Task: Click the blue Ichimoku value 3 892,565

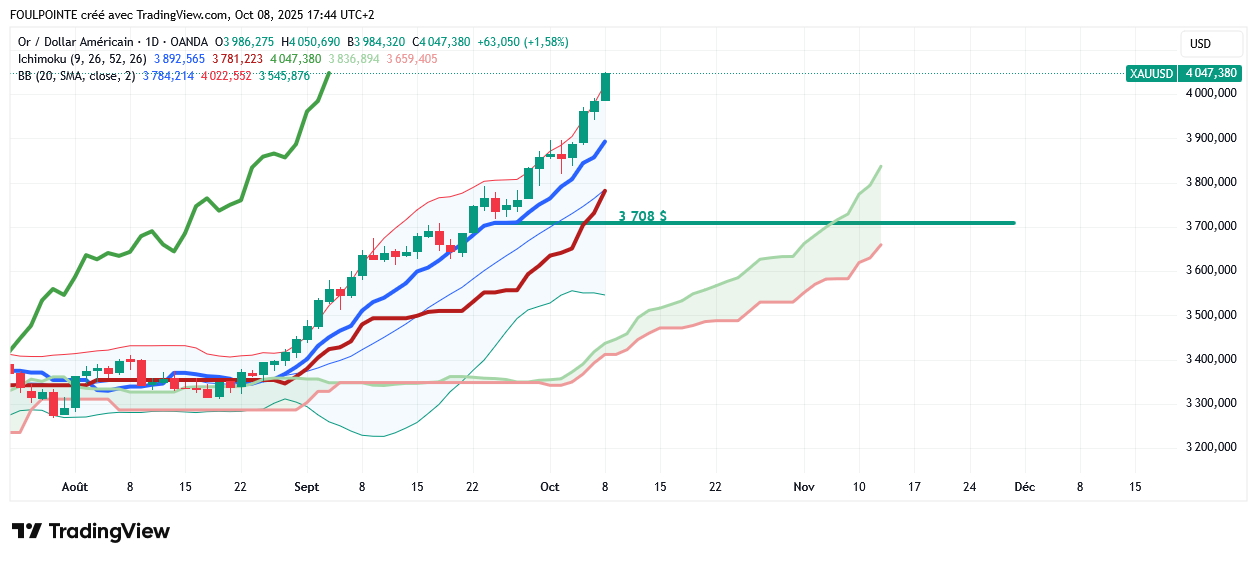Action: pyautogui.click(x=179, y=59)
